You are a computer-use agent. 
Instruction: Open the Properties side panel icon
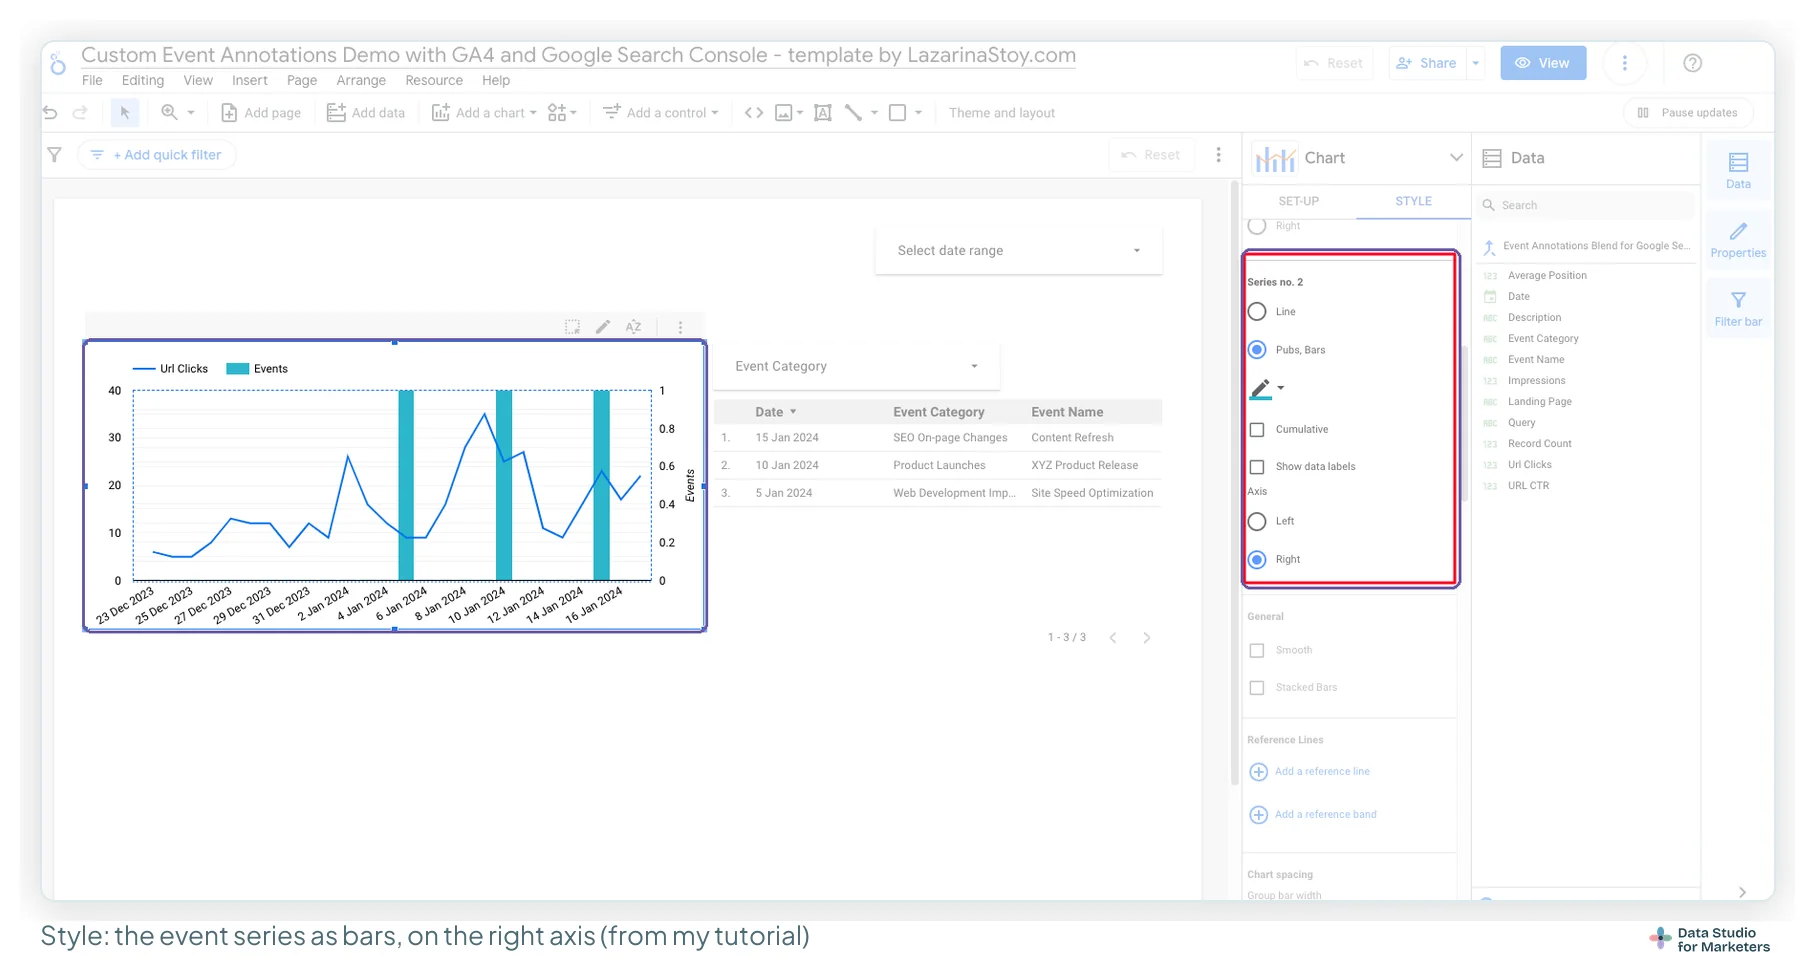1738,240
